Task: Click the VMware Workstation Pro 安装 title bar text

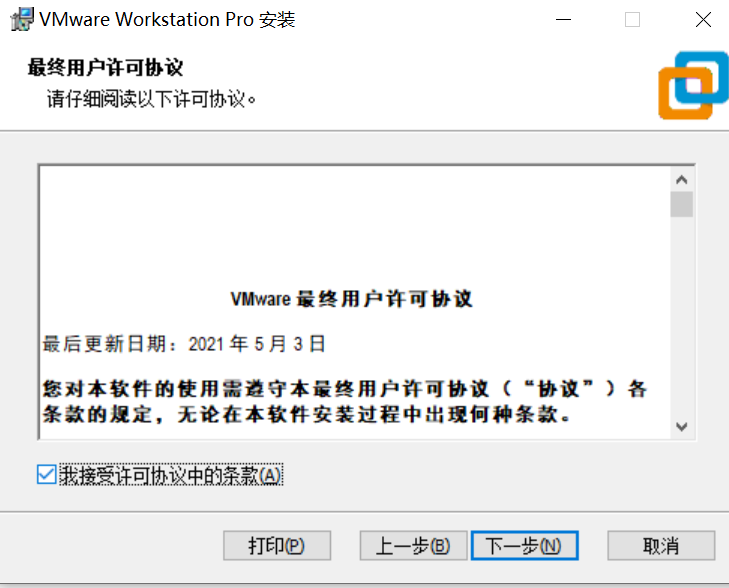Action: tap(167, 20)
